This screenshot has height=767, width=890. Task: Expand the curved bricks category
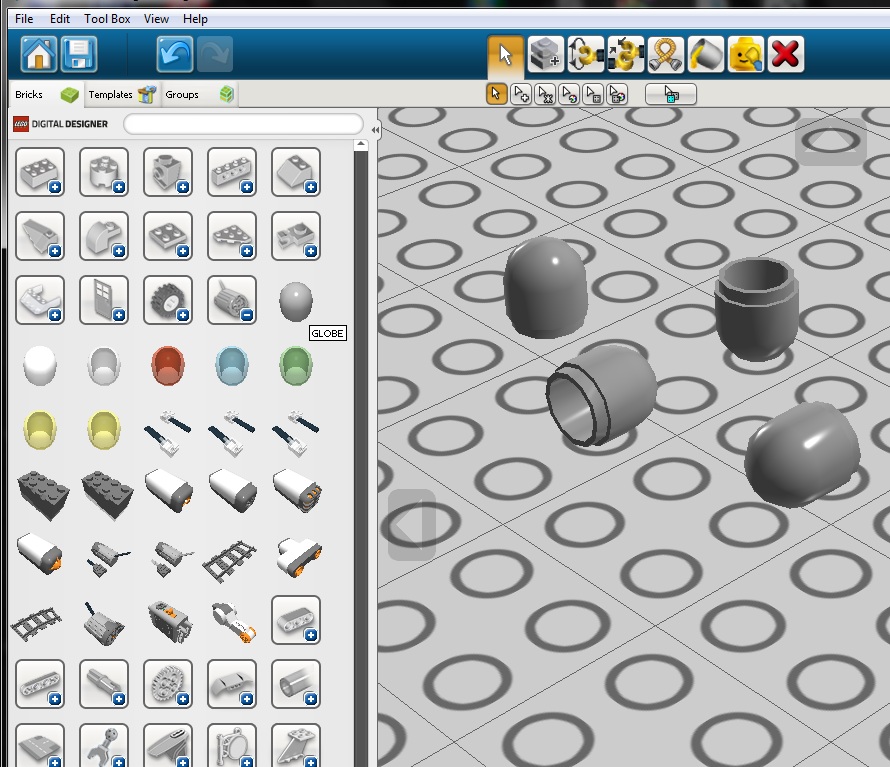[104, 236]
